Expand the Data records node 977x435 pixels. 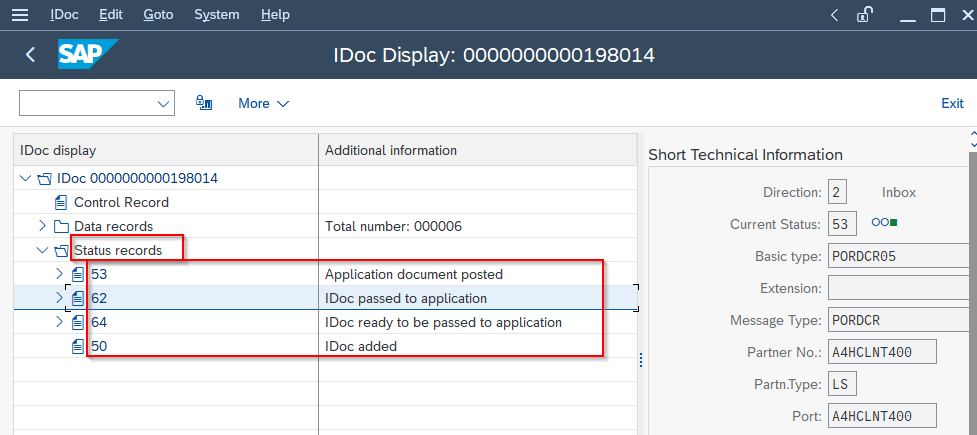point(42,226)
